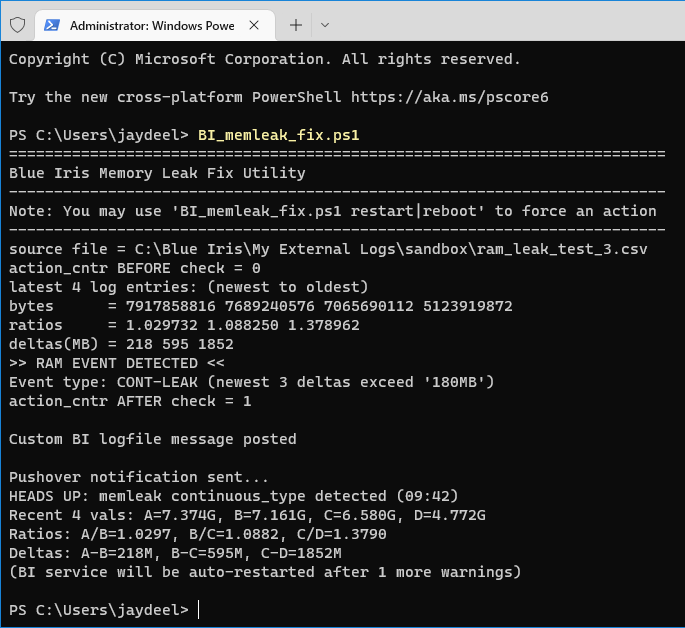
Task: Click 'action_cntr AFTER check = 1' line
Action: (x=130, y=401)
